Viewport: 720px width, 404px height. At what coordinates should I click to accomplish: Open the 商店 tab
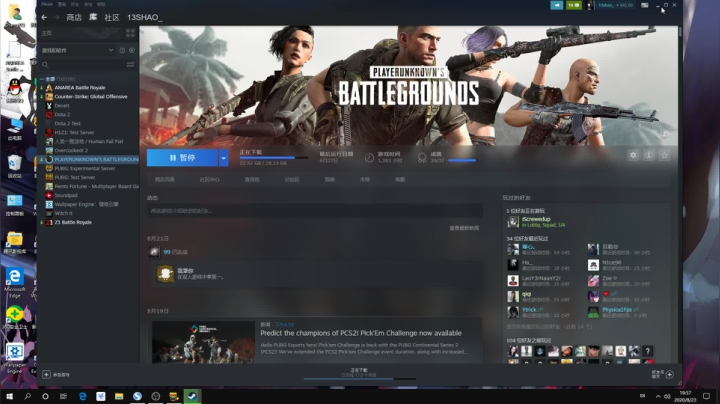tap(74, 17)
